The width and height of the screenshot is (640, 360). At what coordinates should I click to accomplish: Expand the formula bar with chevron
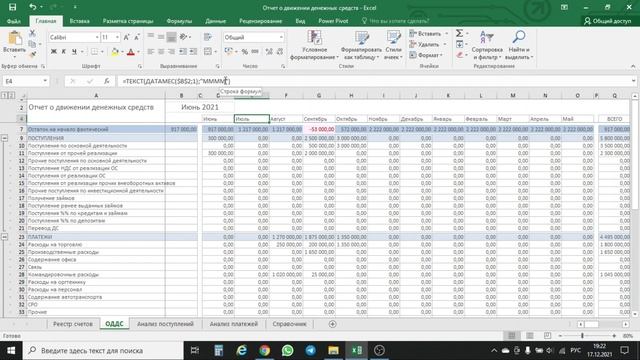(x=633, y=81)
